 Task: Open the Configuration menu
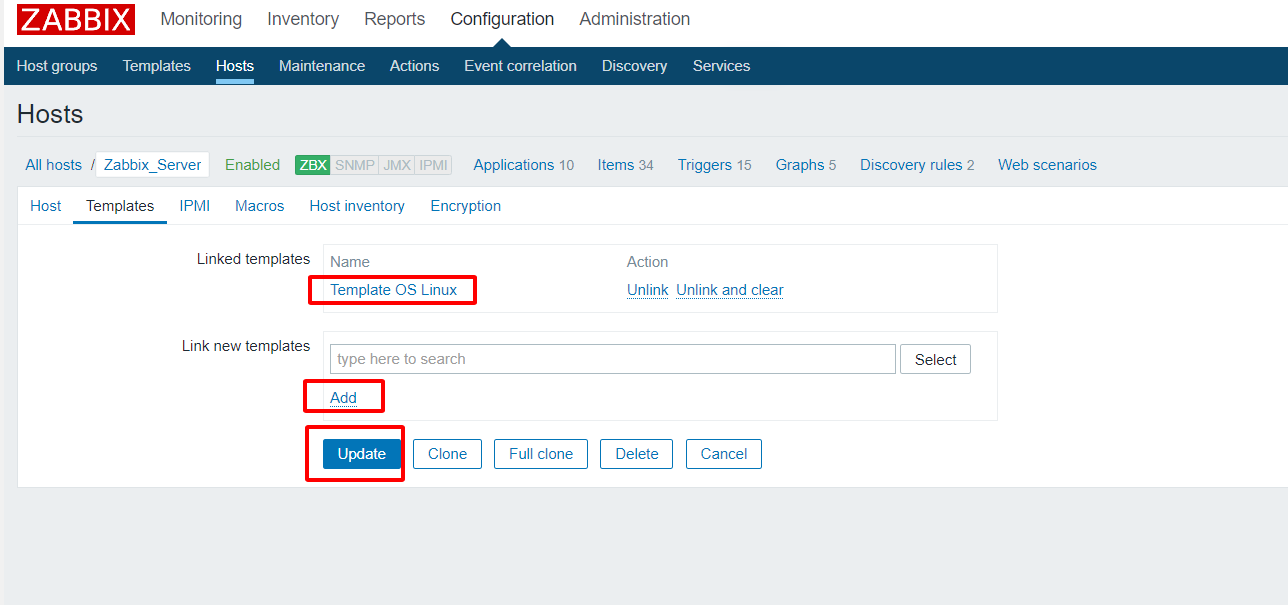point(502,19)
